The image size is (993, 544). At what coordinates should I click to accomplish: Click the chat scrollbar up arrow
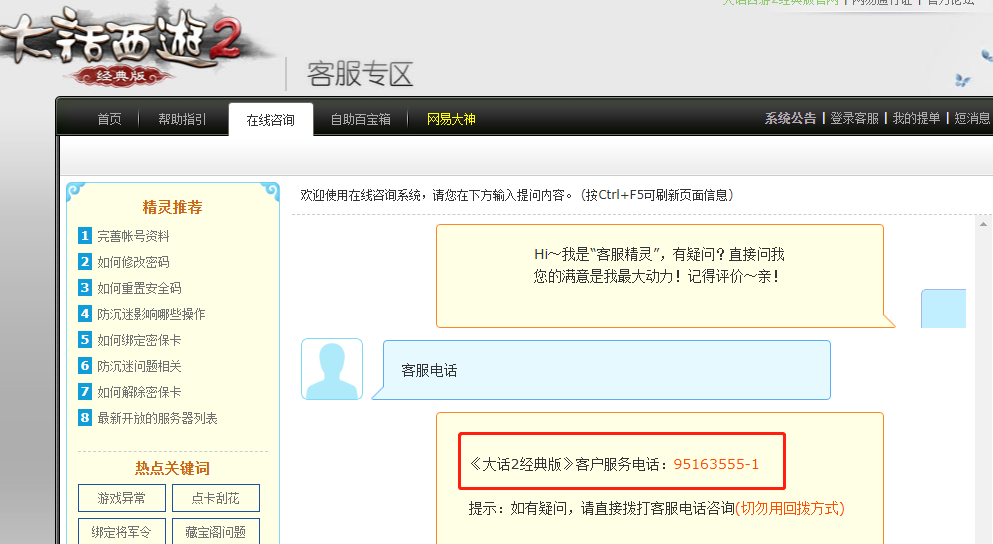click(984, 224)
